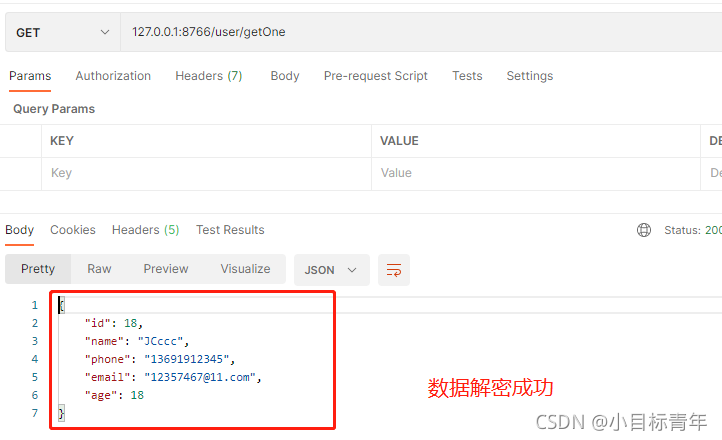This screenshot has width=722, height=440.
Task: Open the Authorization tab
Action: (x=113, y=76)
